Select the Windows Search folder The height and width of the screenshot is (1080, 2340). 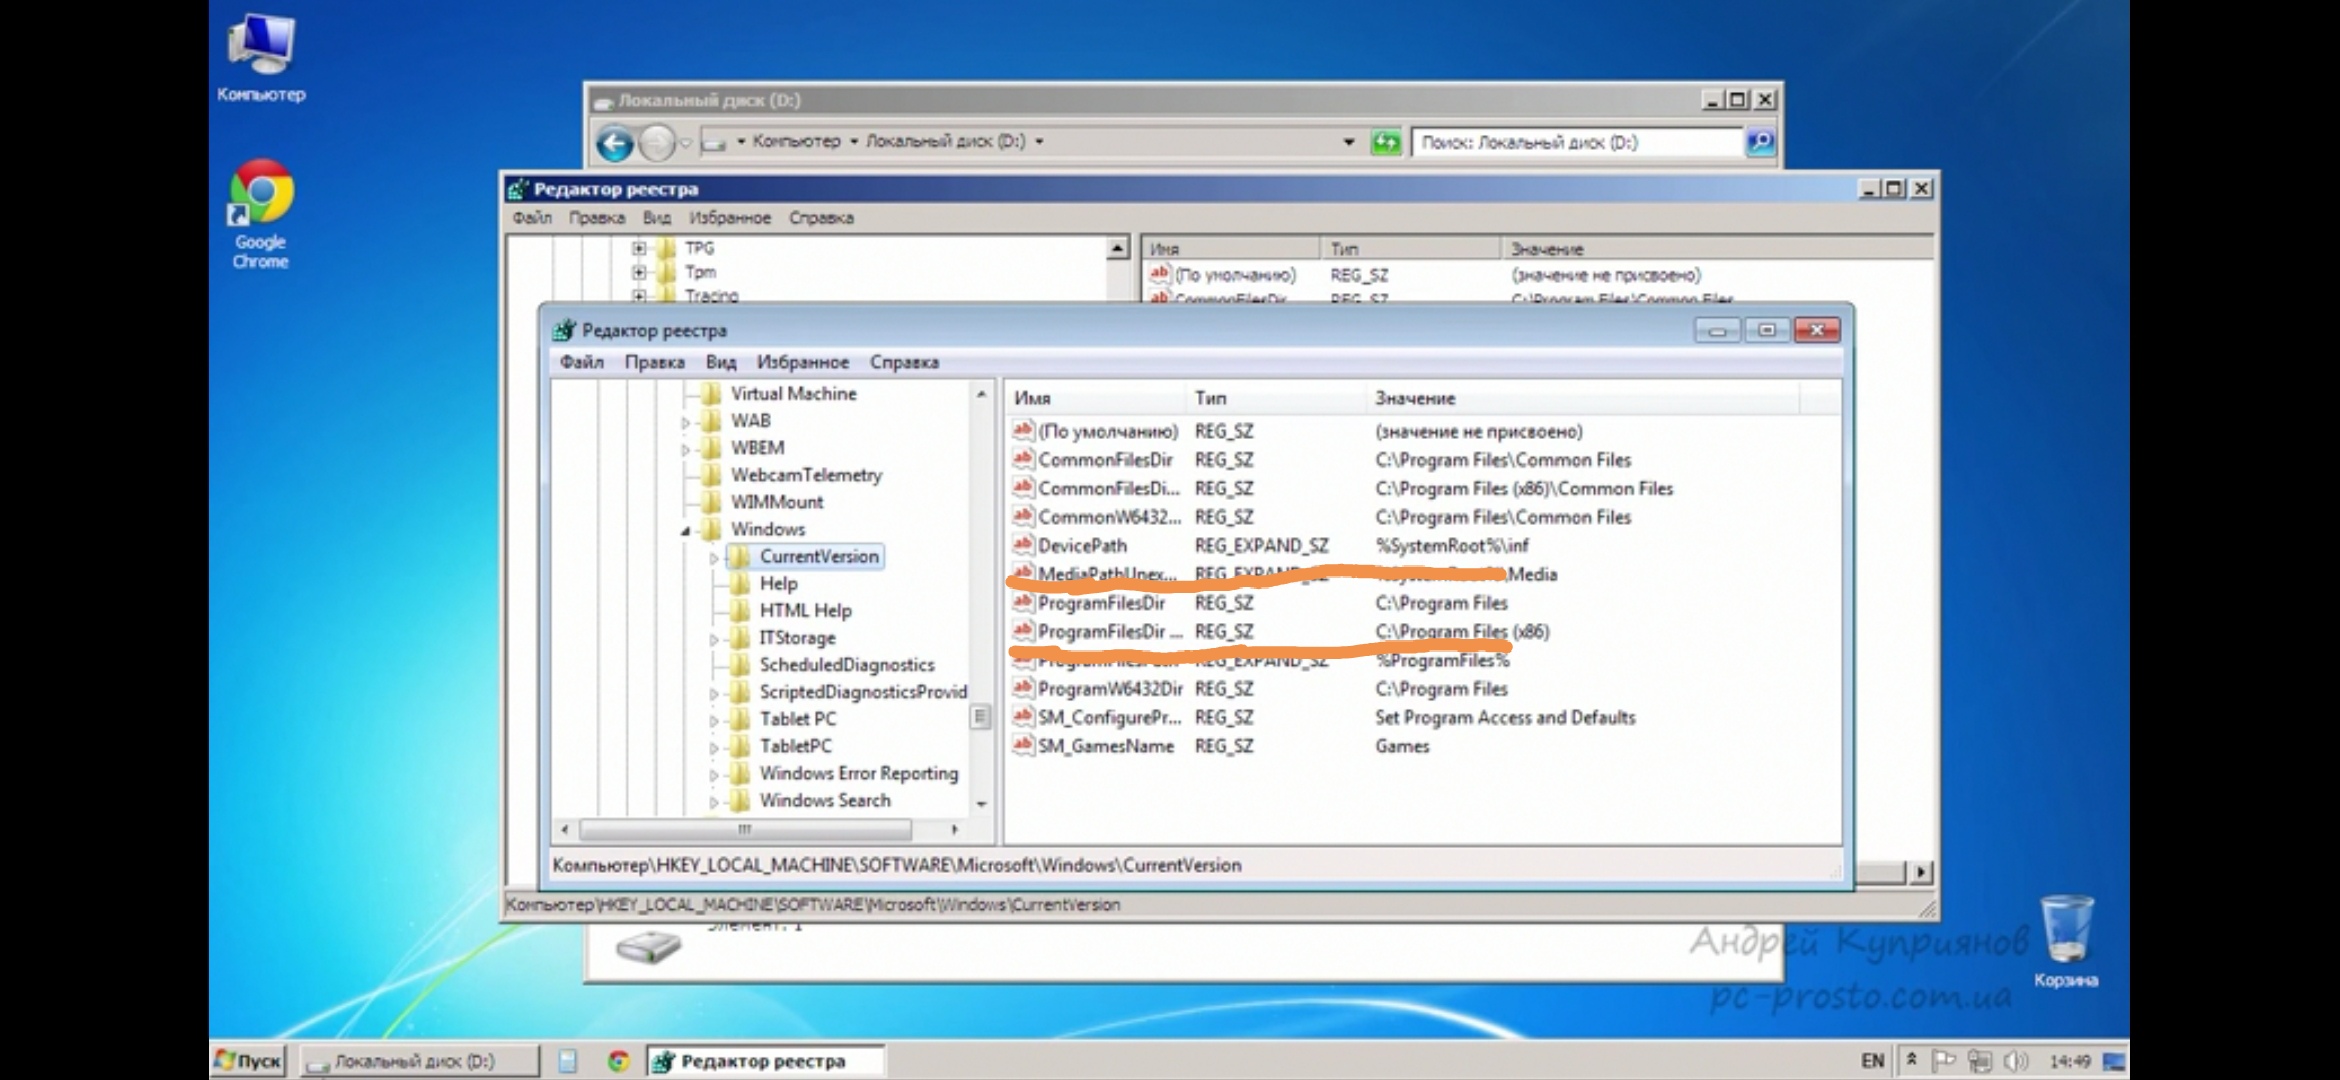[824, 801]
